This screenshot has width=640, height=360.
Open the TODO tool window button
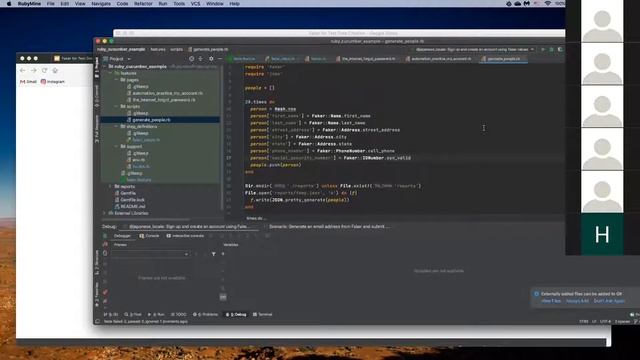click(x=178, y=315)
